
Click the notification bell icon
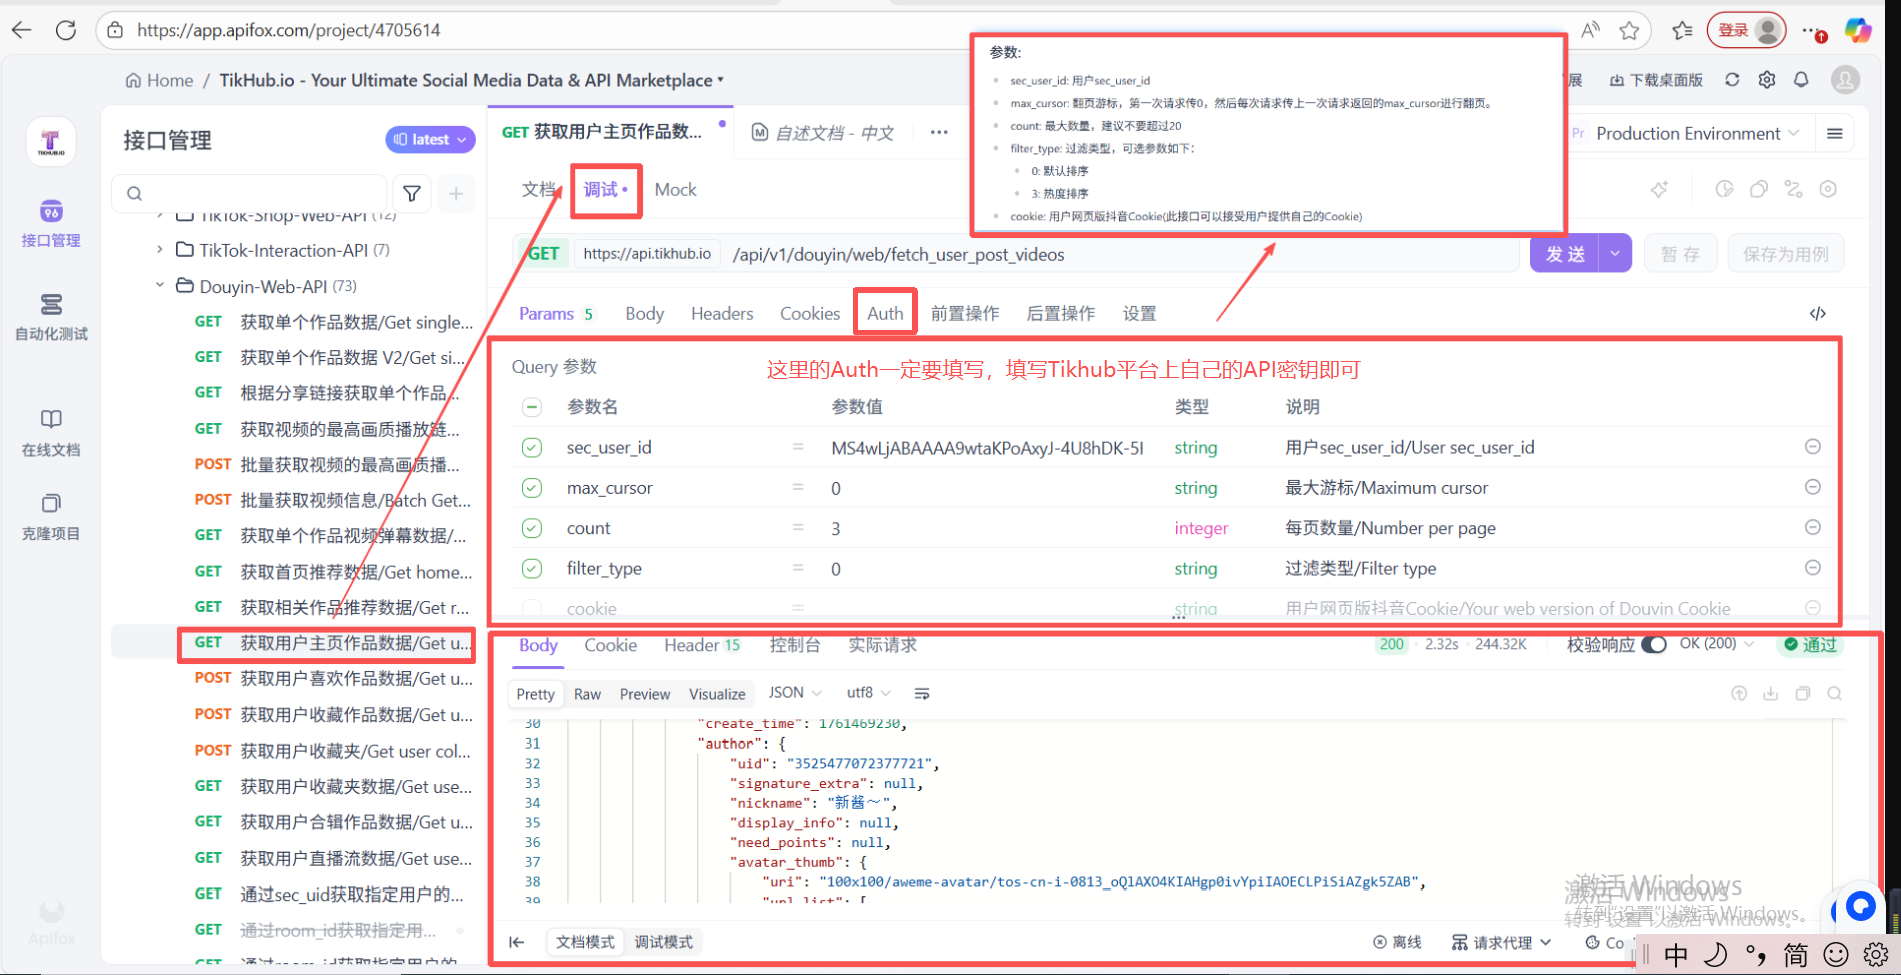[1801, 80]
